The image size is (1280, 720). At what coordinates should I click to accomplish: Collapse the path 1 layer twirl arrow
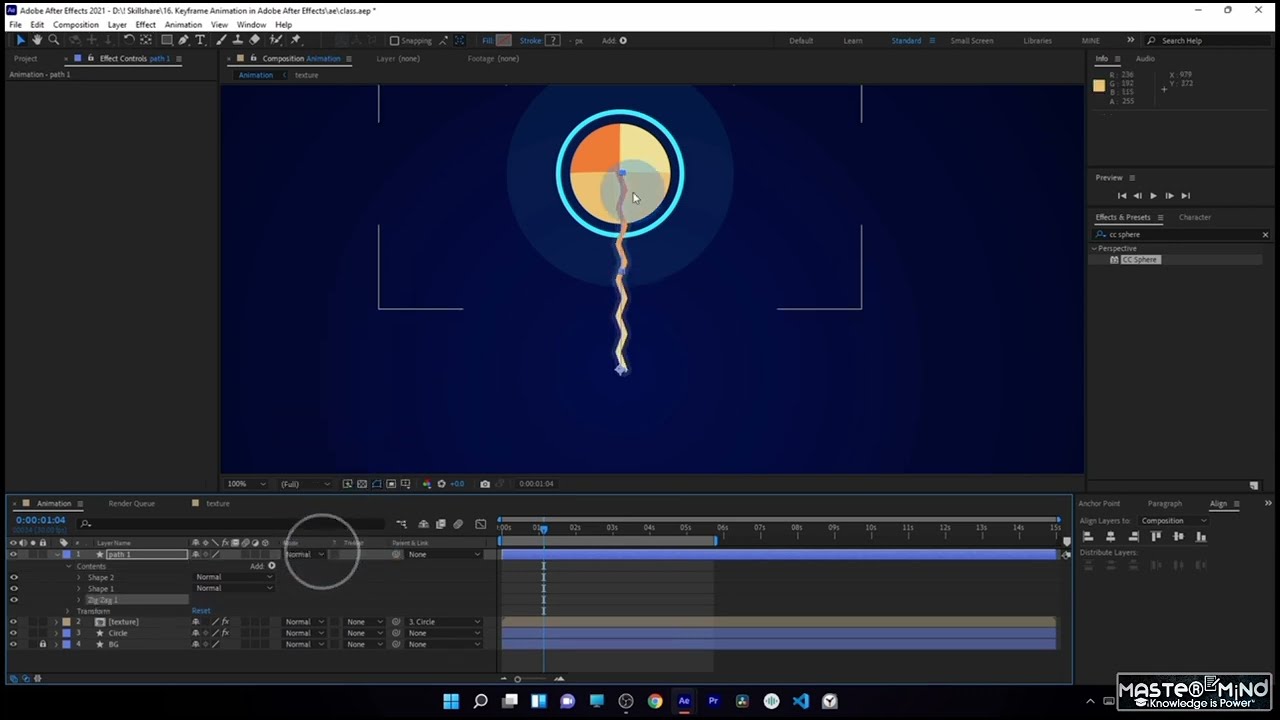point(56,554)
